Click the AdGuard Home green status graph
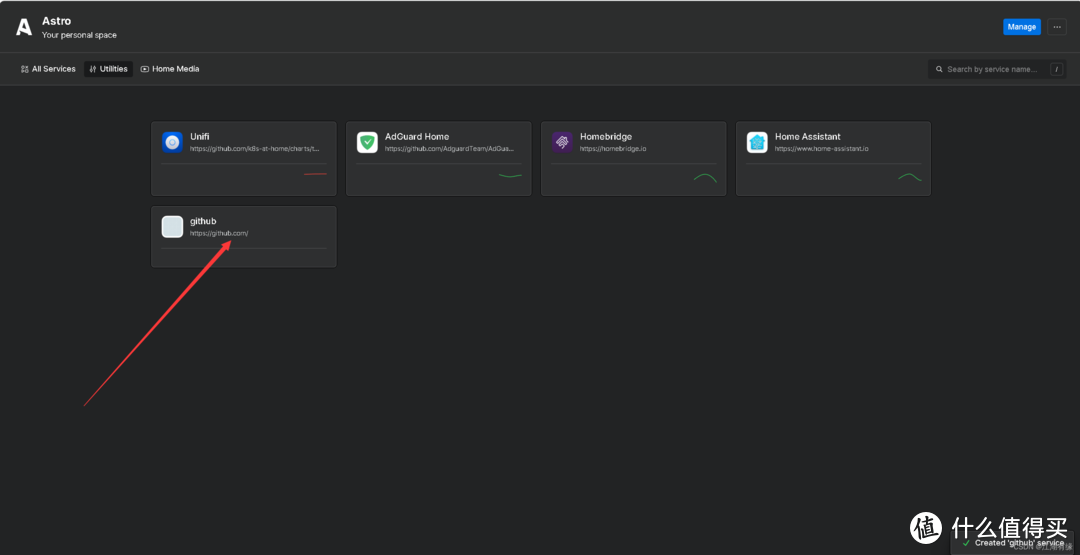The width and height of the screenshot is (1080, 555). tap(510, 176)
